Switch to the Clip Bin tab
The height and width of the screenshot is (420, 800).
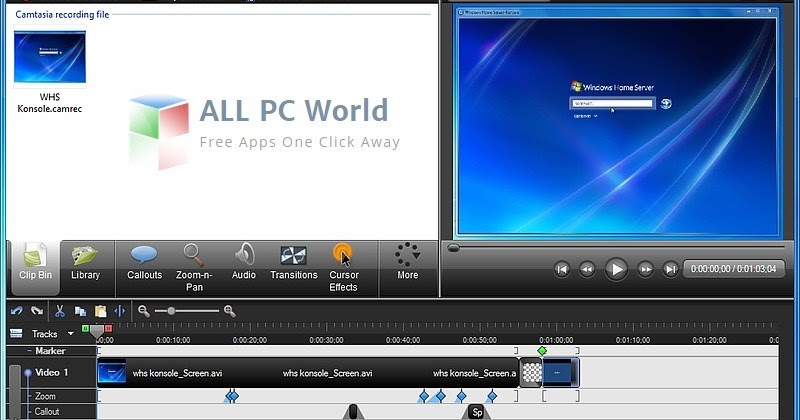click(x=35, y=267)
